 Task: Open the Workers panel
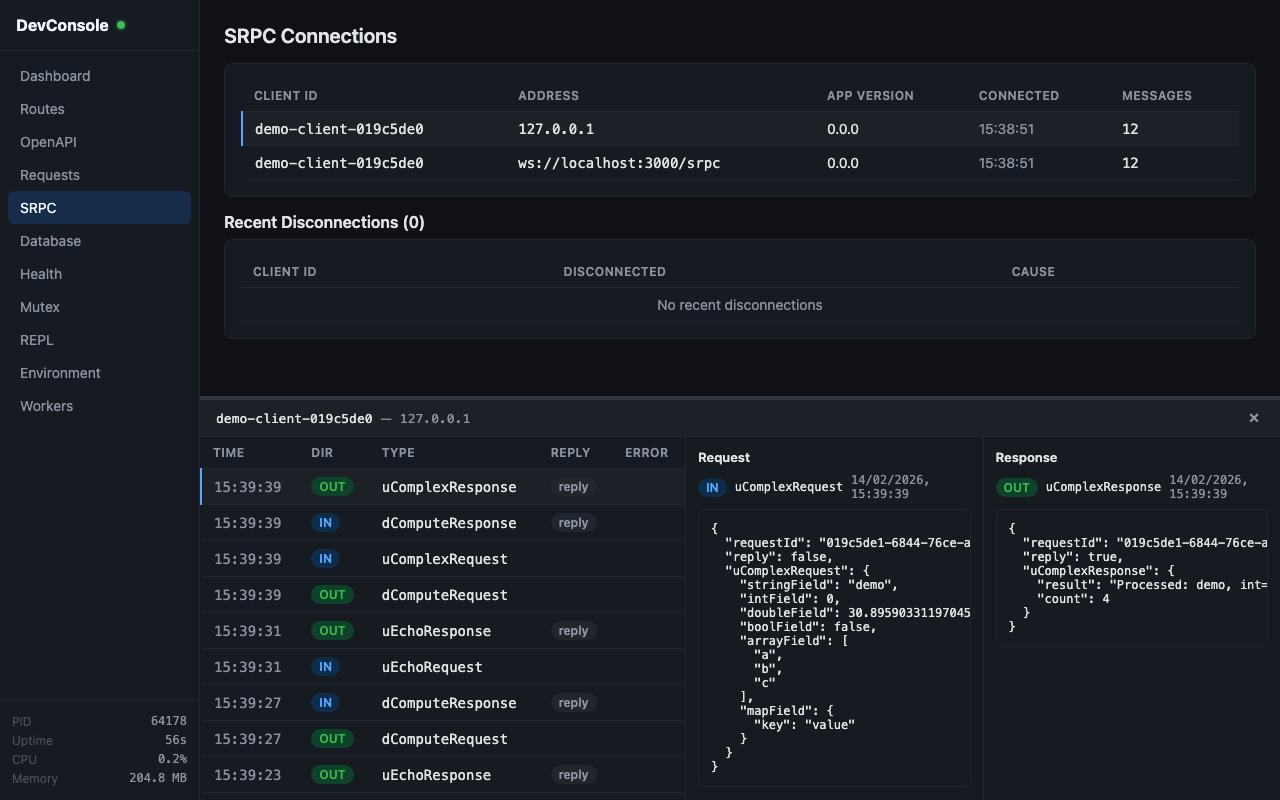pyautogui.click(x=46, y=406)
